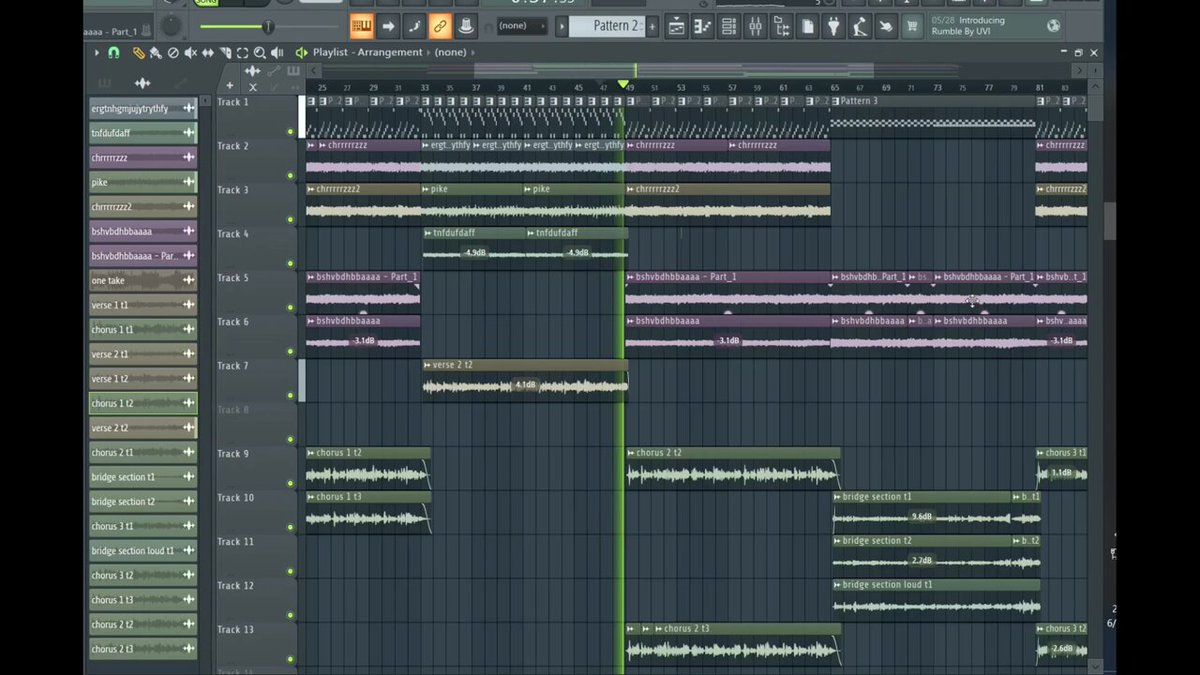Select 'bridge section loud t1' in picker
The image size is (1200, 675).
pyautogui.click(x=143, y=551)
